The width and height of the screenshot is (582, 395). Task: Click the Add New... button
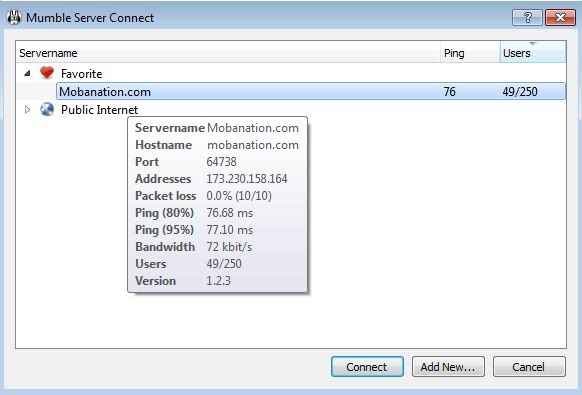[448, 367]
